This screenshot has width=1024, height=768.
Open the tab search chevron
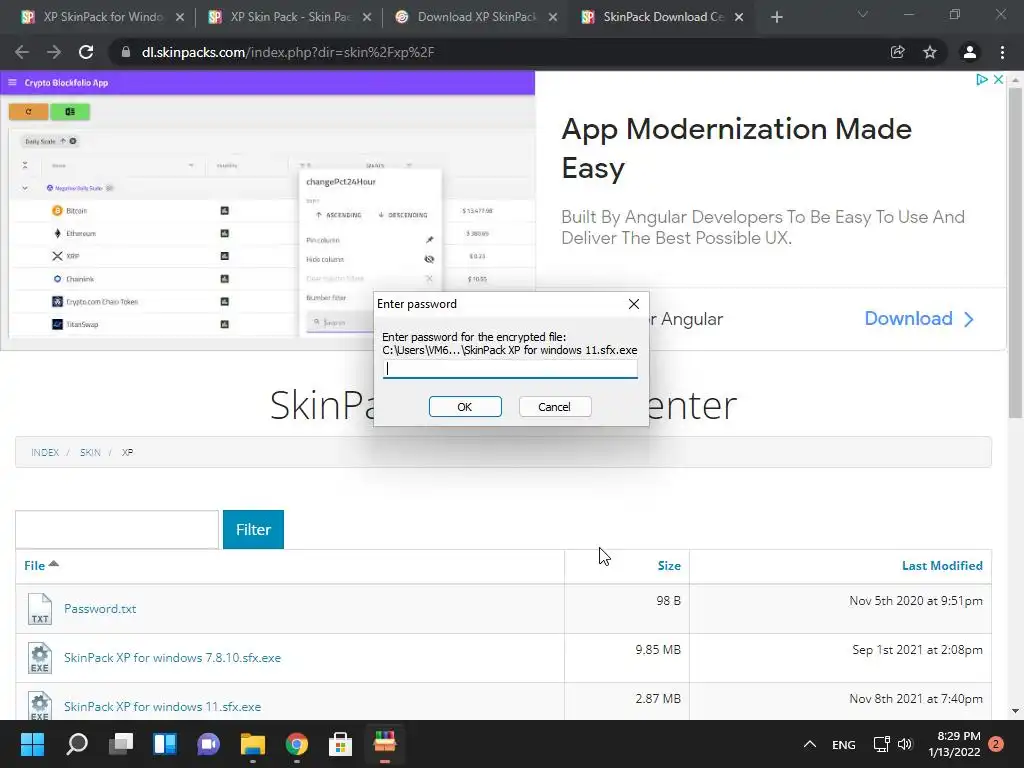pos(863,14)
